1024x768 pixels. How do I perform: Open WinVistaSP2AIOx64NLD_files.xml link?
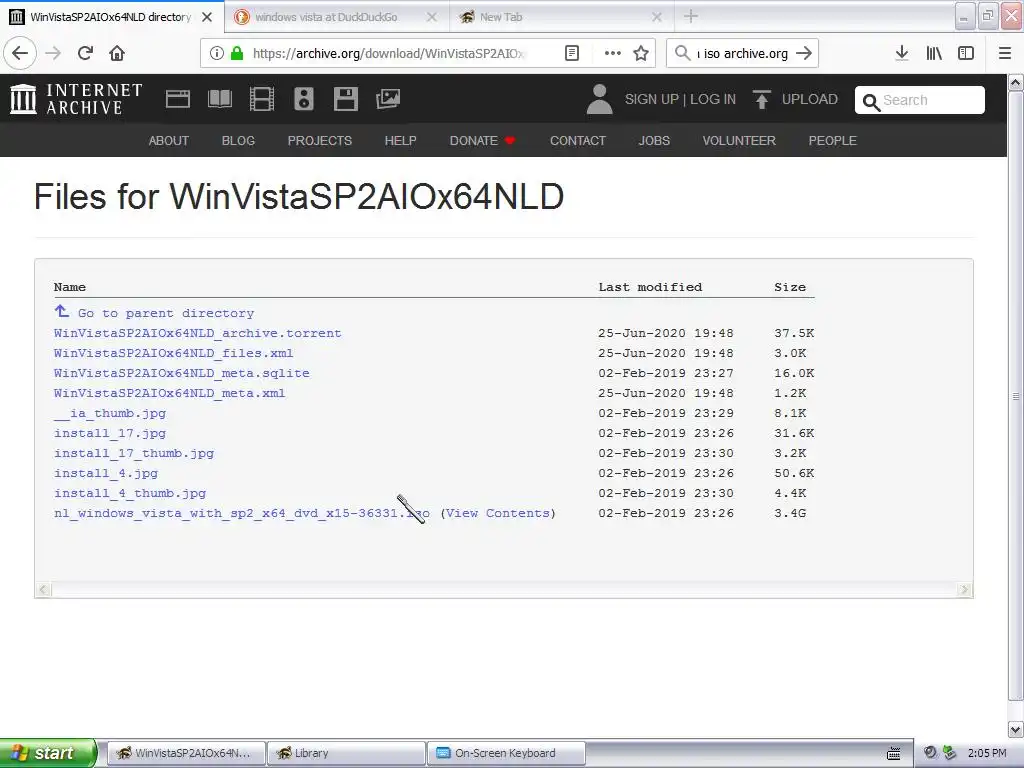click(x=173, y=353)
